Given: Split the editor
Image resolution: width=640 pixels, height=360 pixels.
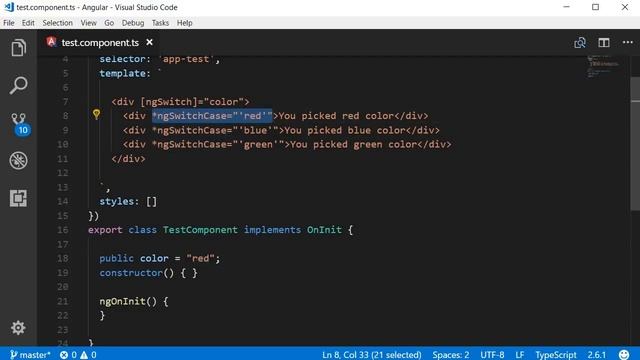Looking at the screenshot, I should click(x=604, y=42).
